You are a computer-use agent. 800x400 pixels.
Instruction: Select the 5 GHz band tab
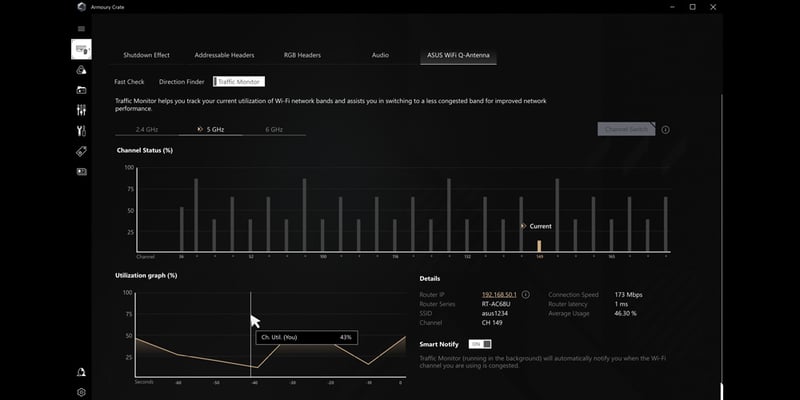[x=211, y=130]
